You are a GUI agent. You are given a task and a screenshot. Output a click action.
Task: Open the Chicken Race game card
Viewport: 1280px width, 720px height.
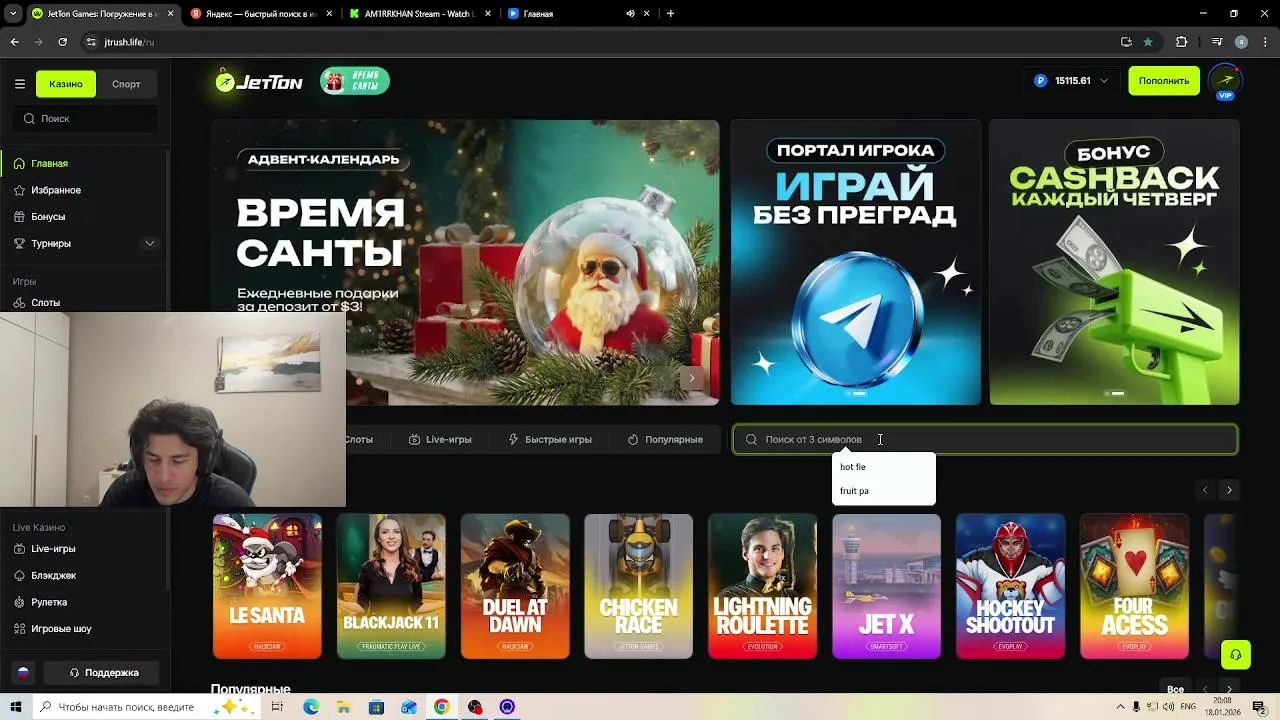coord(638,586)
